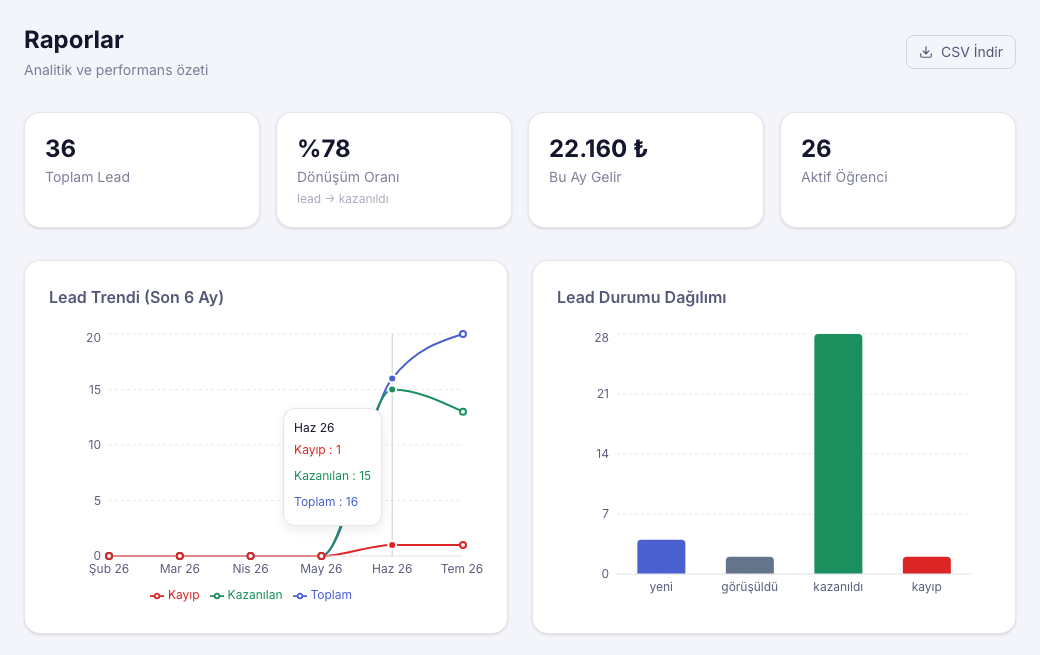Select the green Kazanılan point at Tem 26

[463, 412]
